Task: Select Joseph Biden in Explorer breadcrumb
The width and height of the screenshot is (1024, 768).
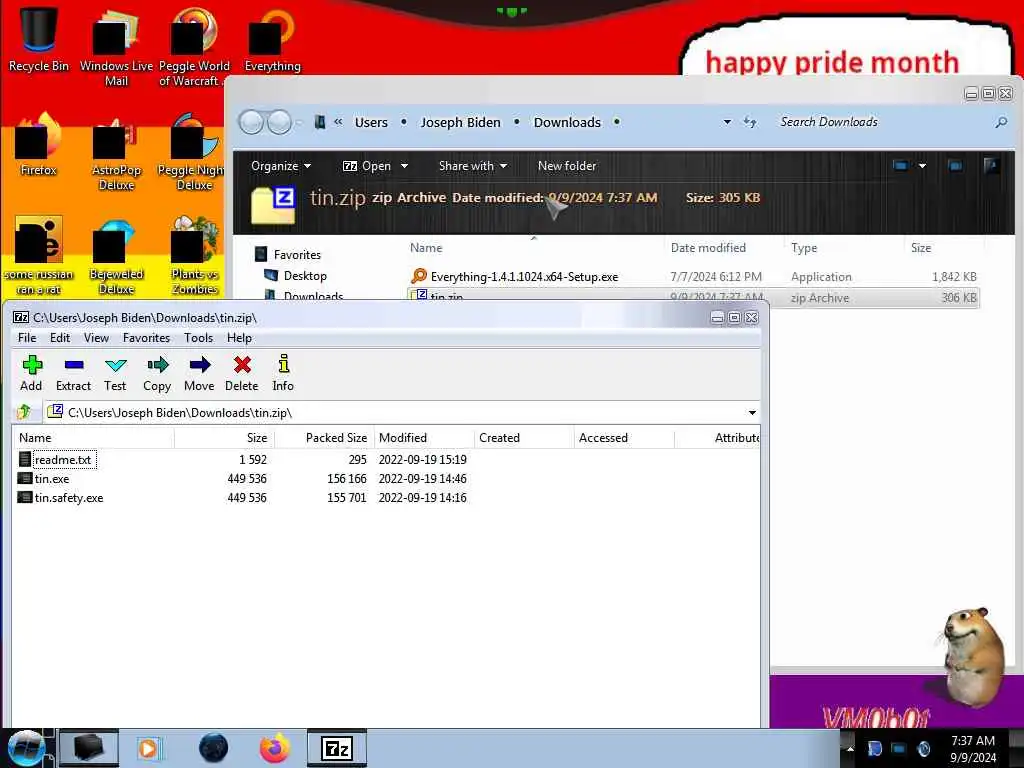Action: (460, 122)
